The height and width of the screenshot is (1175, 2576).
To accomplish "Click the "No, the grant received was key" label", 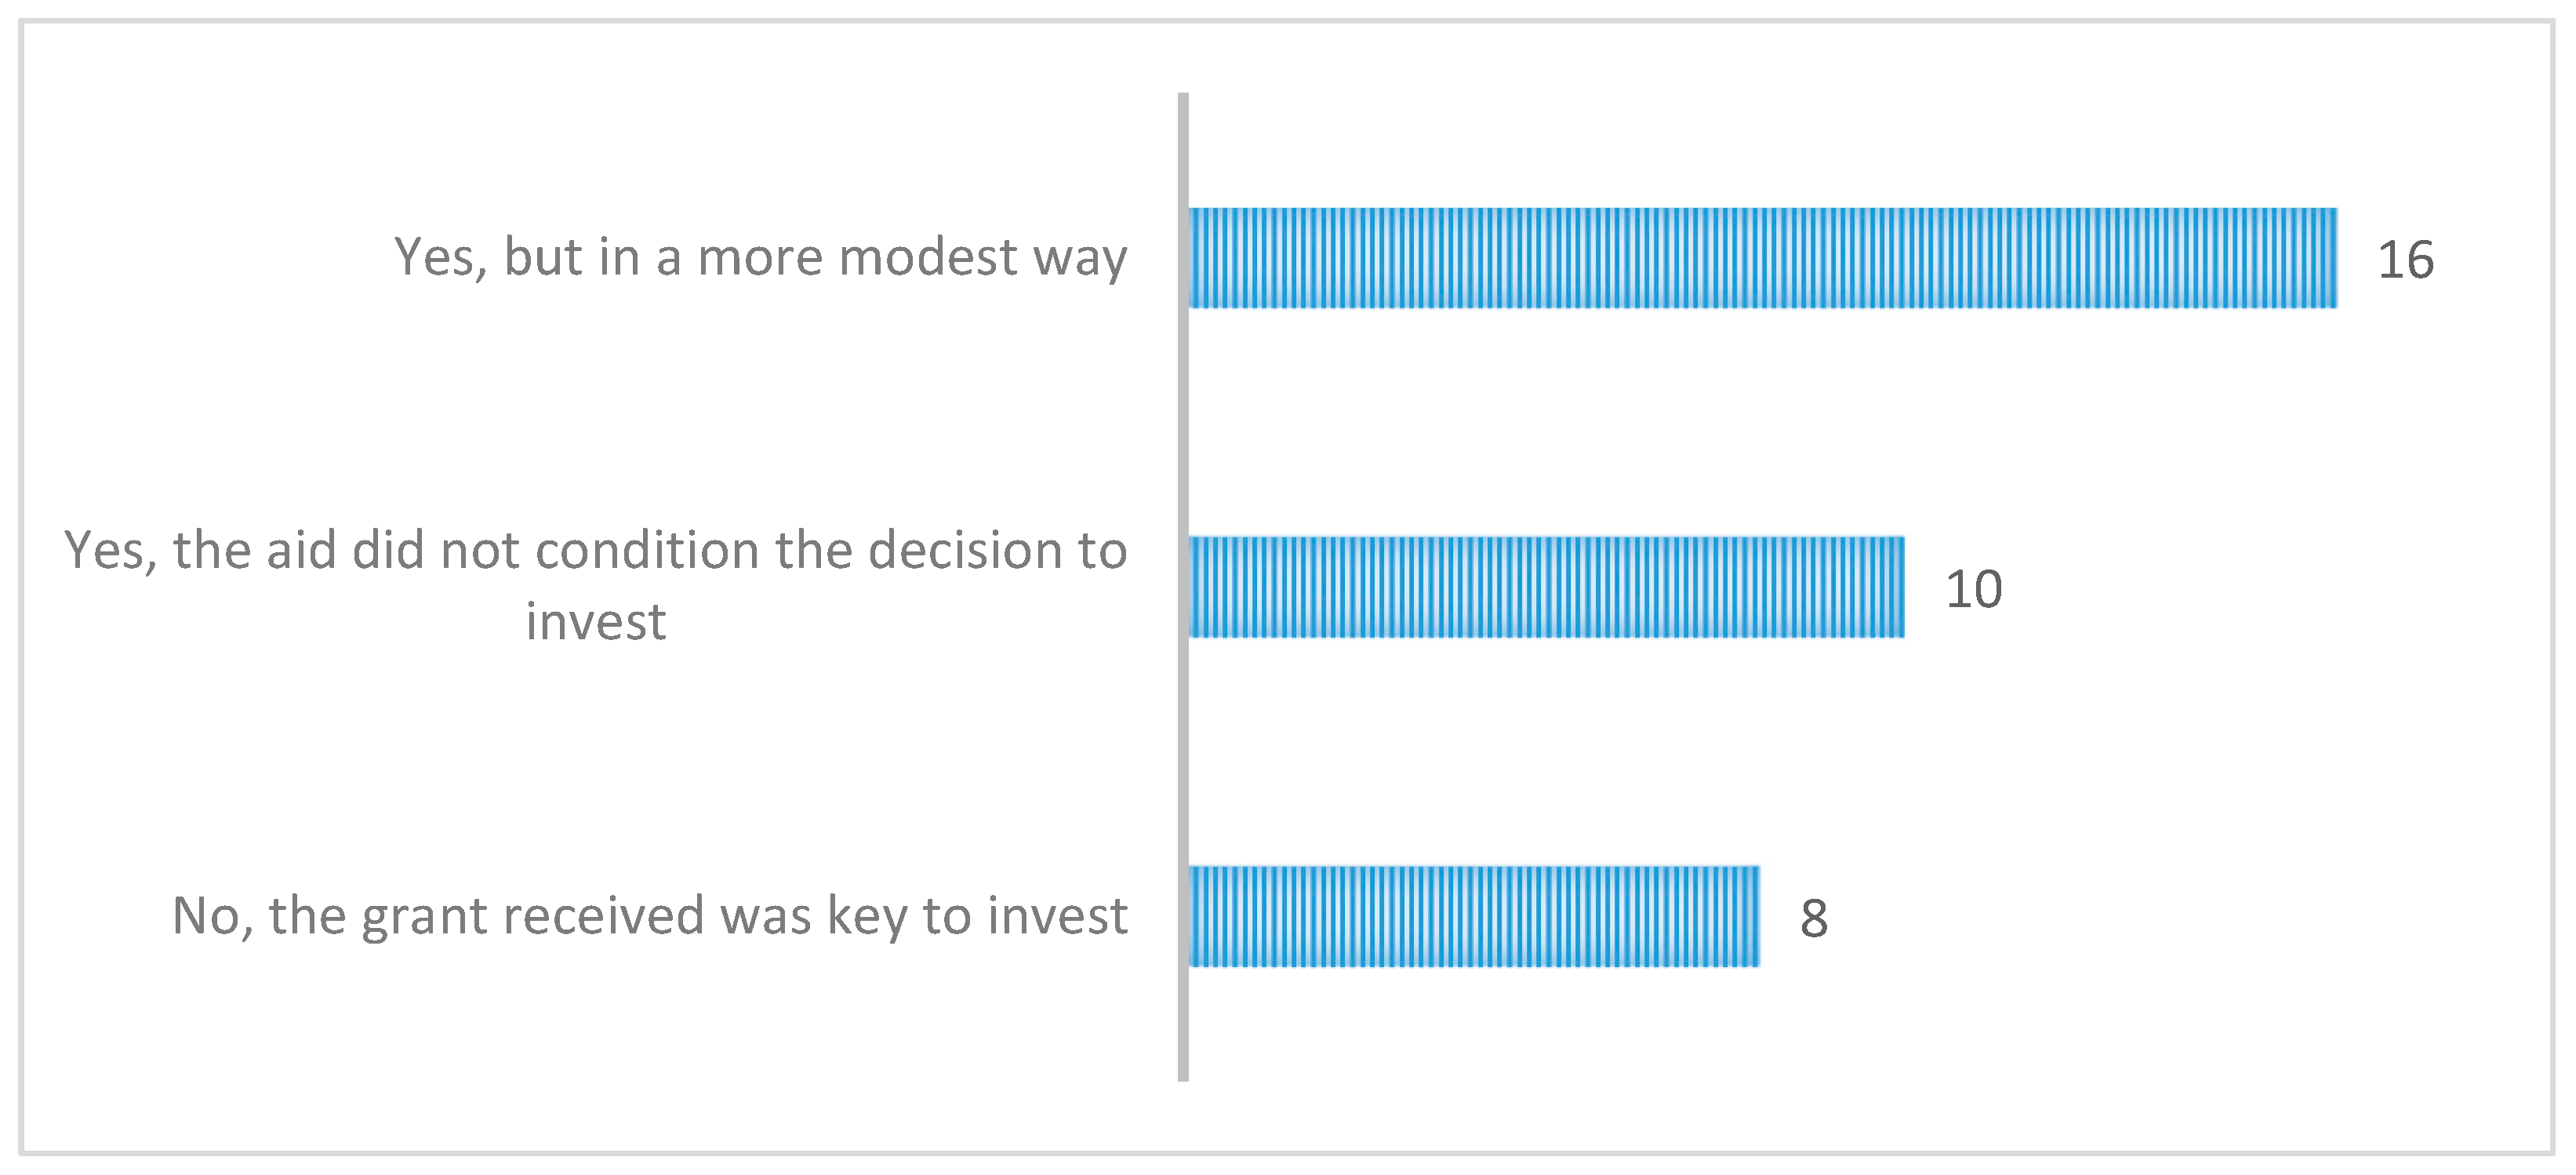I will (x=650, y=916).
